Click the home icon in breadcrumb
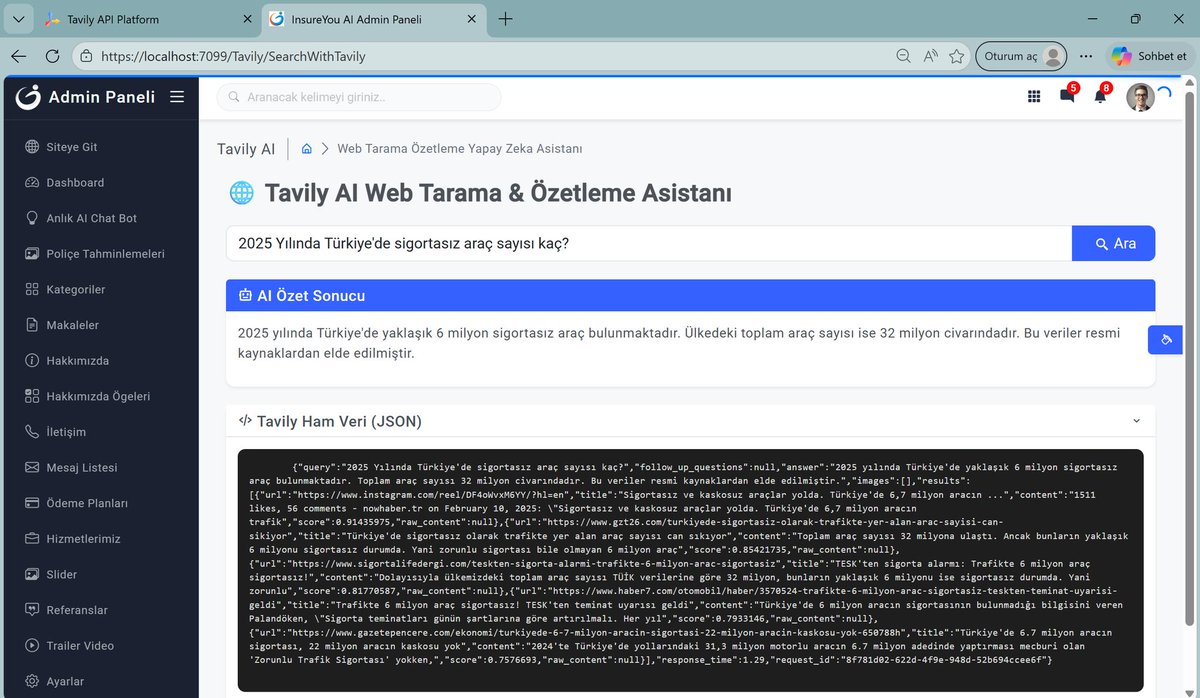This screenshot has width=1200, height=698. pos(307,149)
